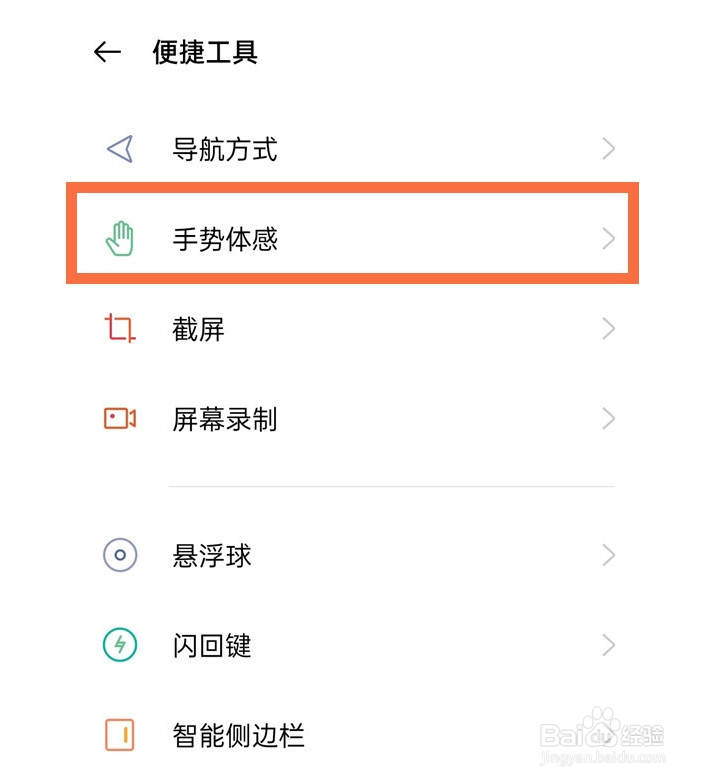Expand chevron beside 导航方式
This screenshot has height=782, width=704.
(608, 149)
